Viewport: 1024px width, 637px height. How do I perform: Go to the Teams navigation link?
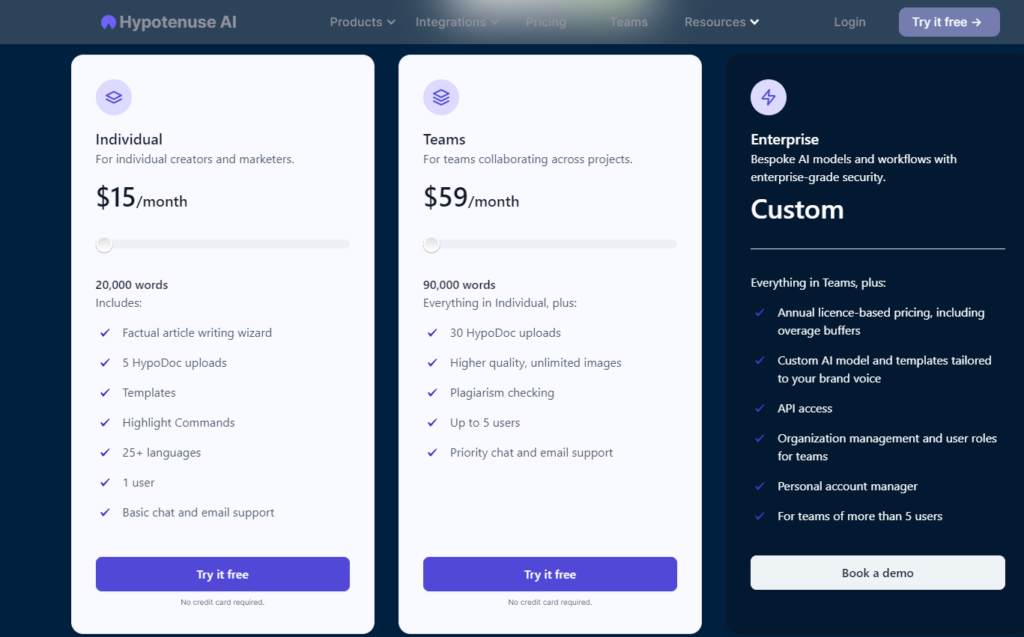point(629,22)
